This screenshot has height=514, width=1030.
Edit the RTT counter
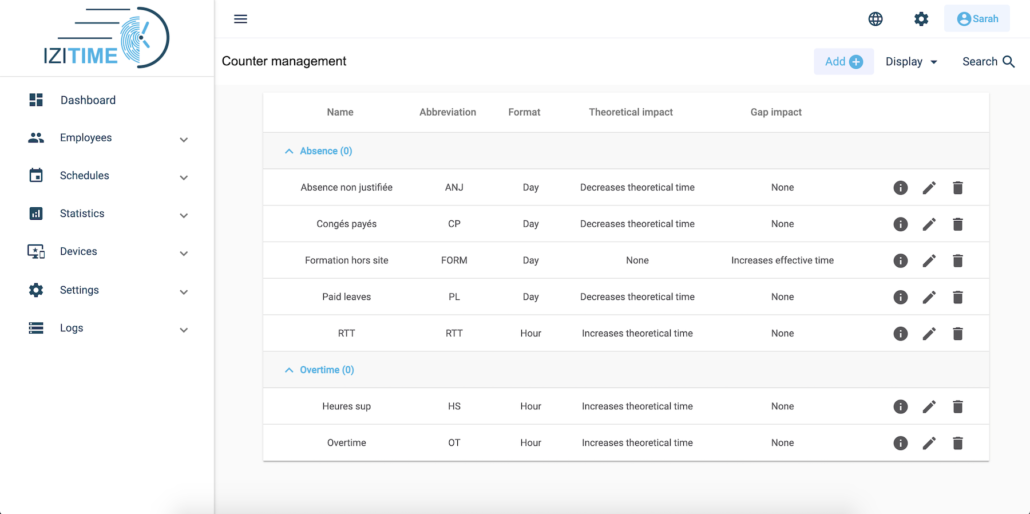pyautogui.click(x=929, y=334)
